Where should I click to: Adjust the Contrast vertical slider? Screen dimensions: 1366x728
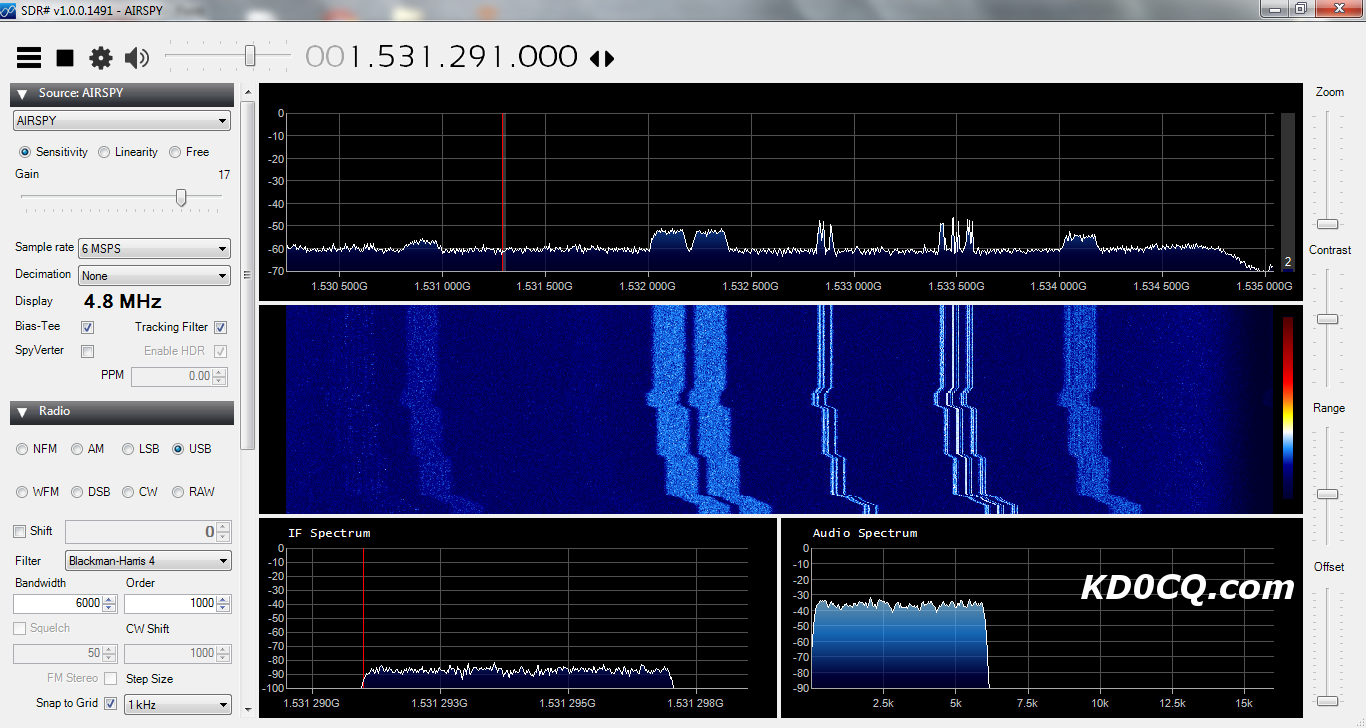point(1327,319)
